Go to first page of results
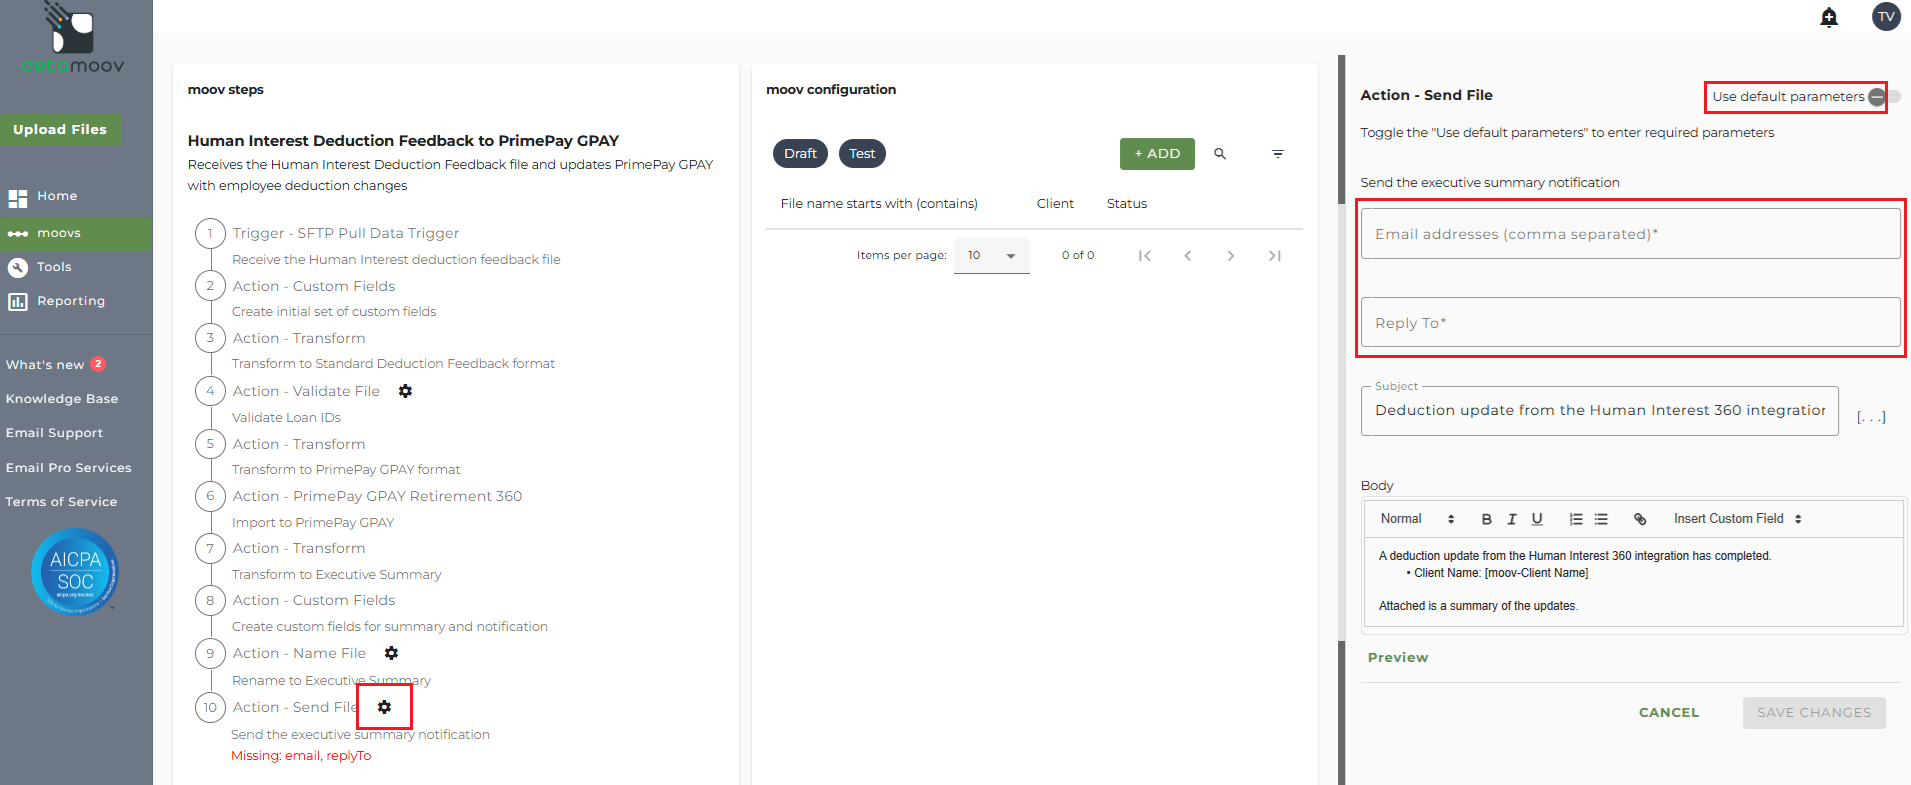Viewport: 1911px width, 785px height. pos(1145,256)
